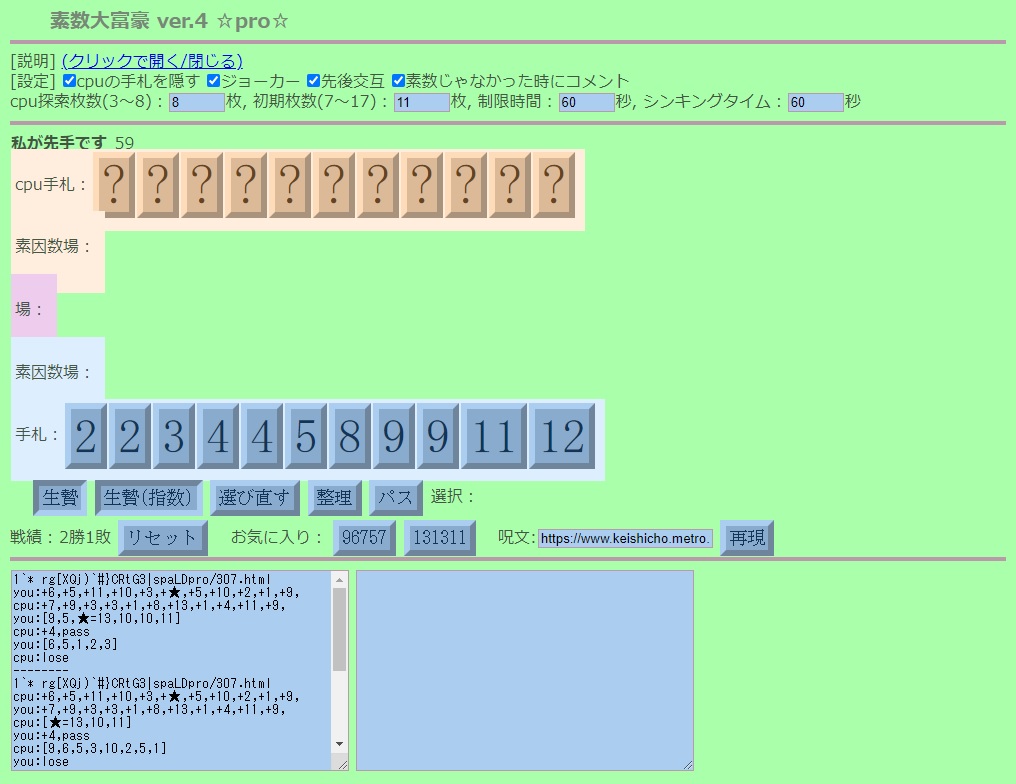
Task: Choose favorite number 96757
Action: click(364, 538)
